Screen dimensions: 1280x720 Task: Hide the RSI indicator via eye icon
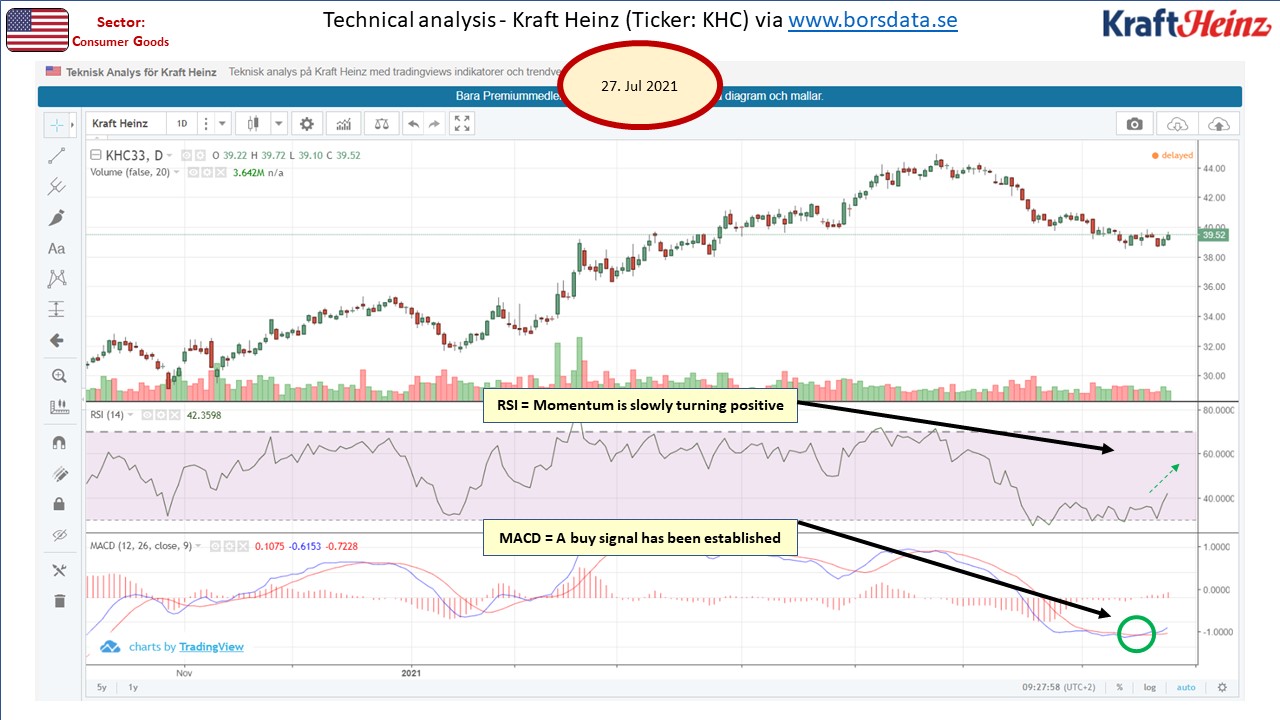146,415
